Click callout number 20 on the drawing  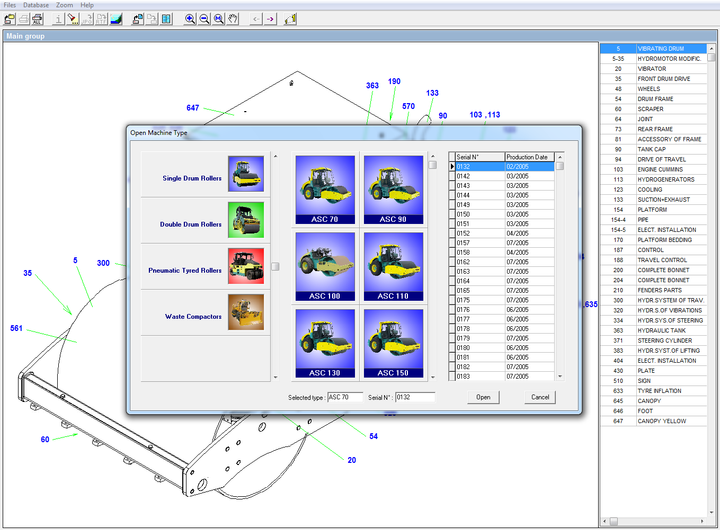pos(352,460)
